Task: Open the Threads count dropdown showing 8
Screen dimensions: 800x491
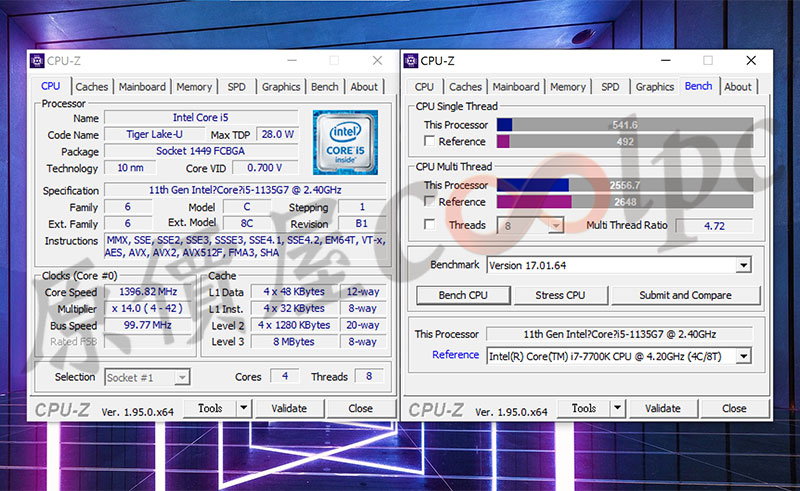Action: pos(556,225)
